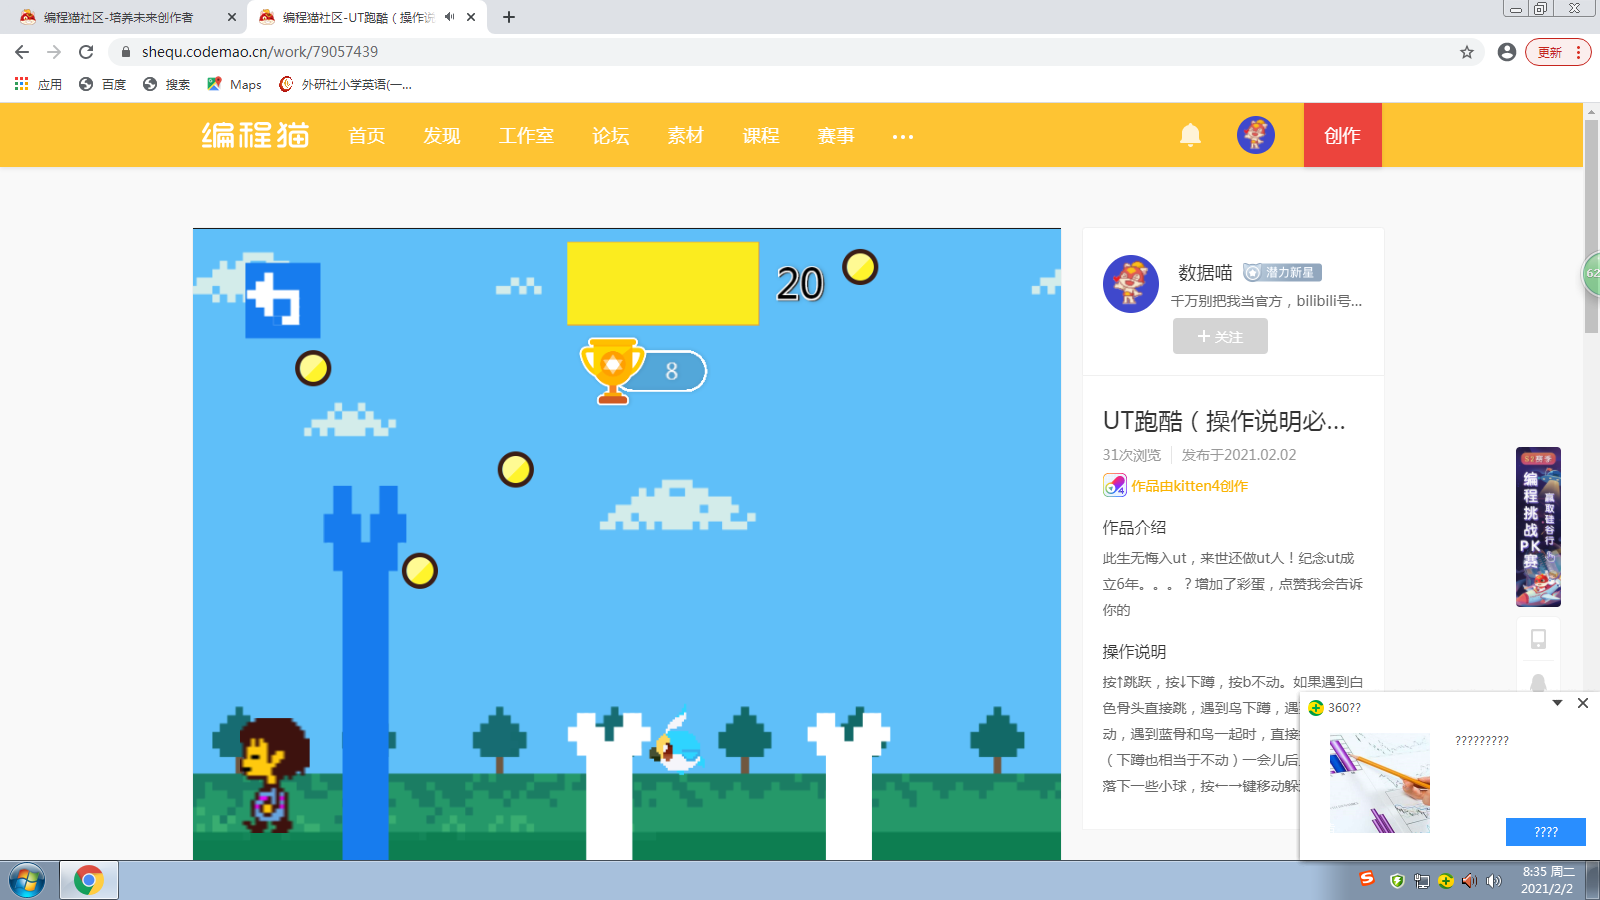Open the Chrome profile icon
Image resolution: width=1600 pixels, height=900 pixels.
[x=1507, y=52]
